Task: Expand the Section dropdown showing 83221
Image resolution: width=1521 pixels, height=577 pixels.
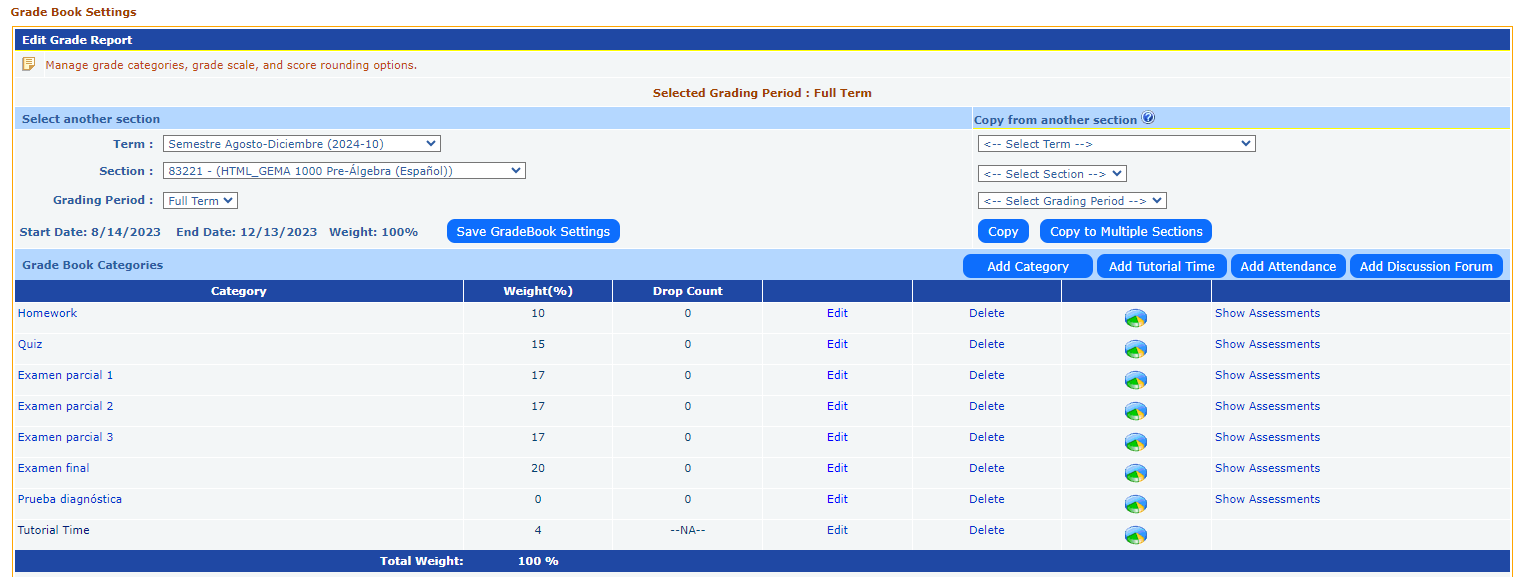Action: pos(344,171)
